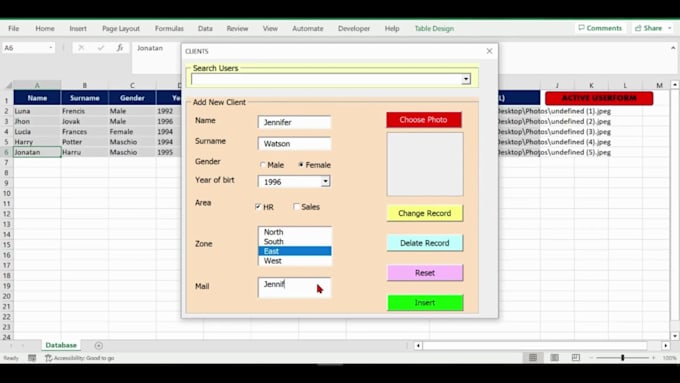Switch to the Data tab
The height and width of the screenshot is (383, 680).
coord(205,29)
